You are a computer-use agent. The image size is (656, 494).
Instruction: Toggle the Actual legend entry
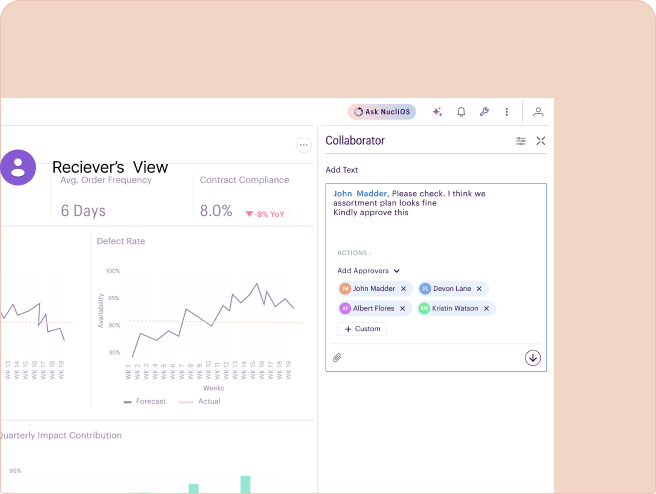(x=200, y=401)
